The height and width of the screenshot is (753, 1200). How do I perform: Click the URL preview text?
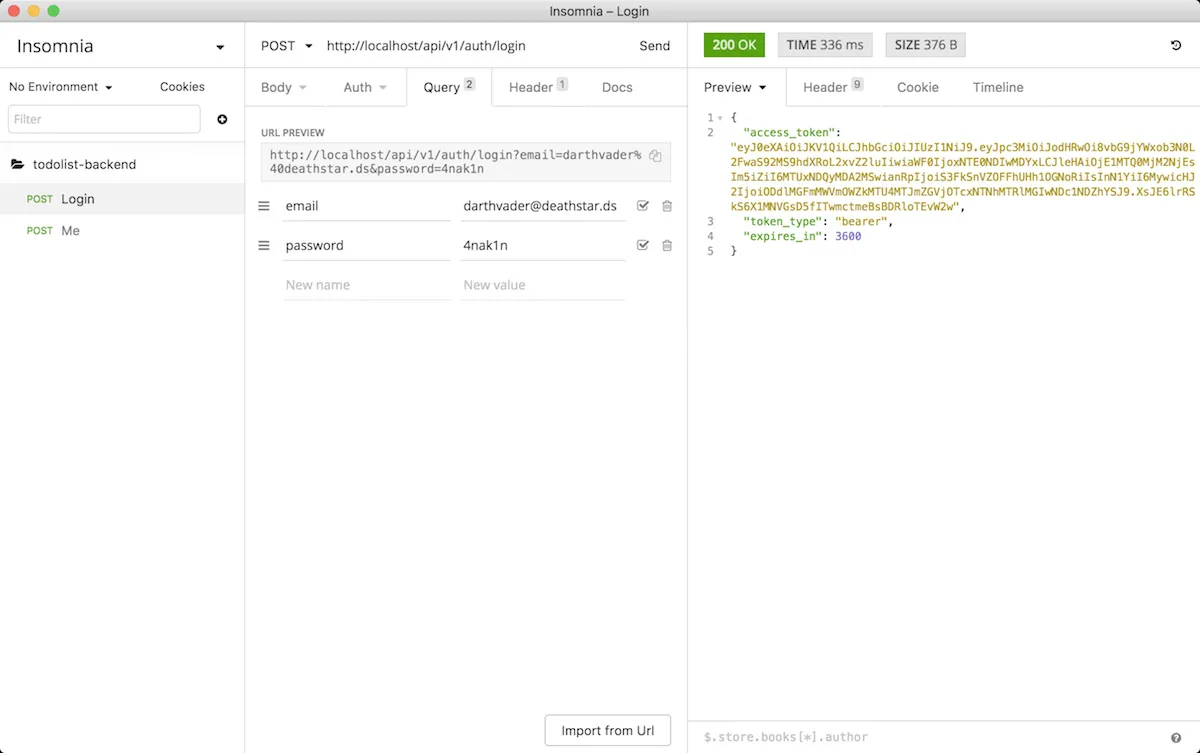455,162
